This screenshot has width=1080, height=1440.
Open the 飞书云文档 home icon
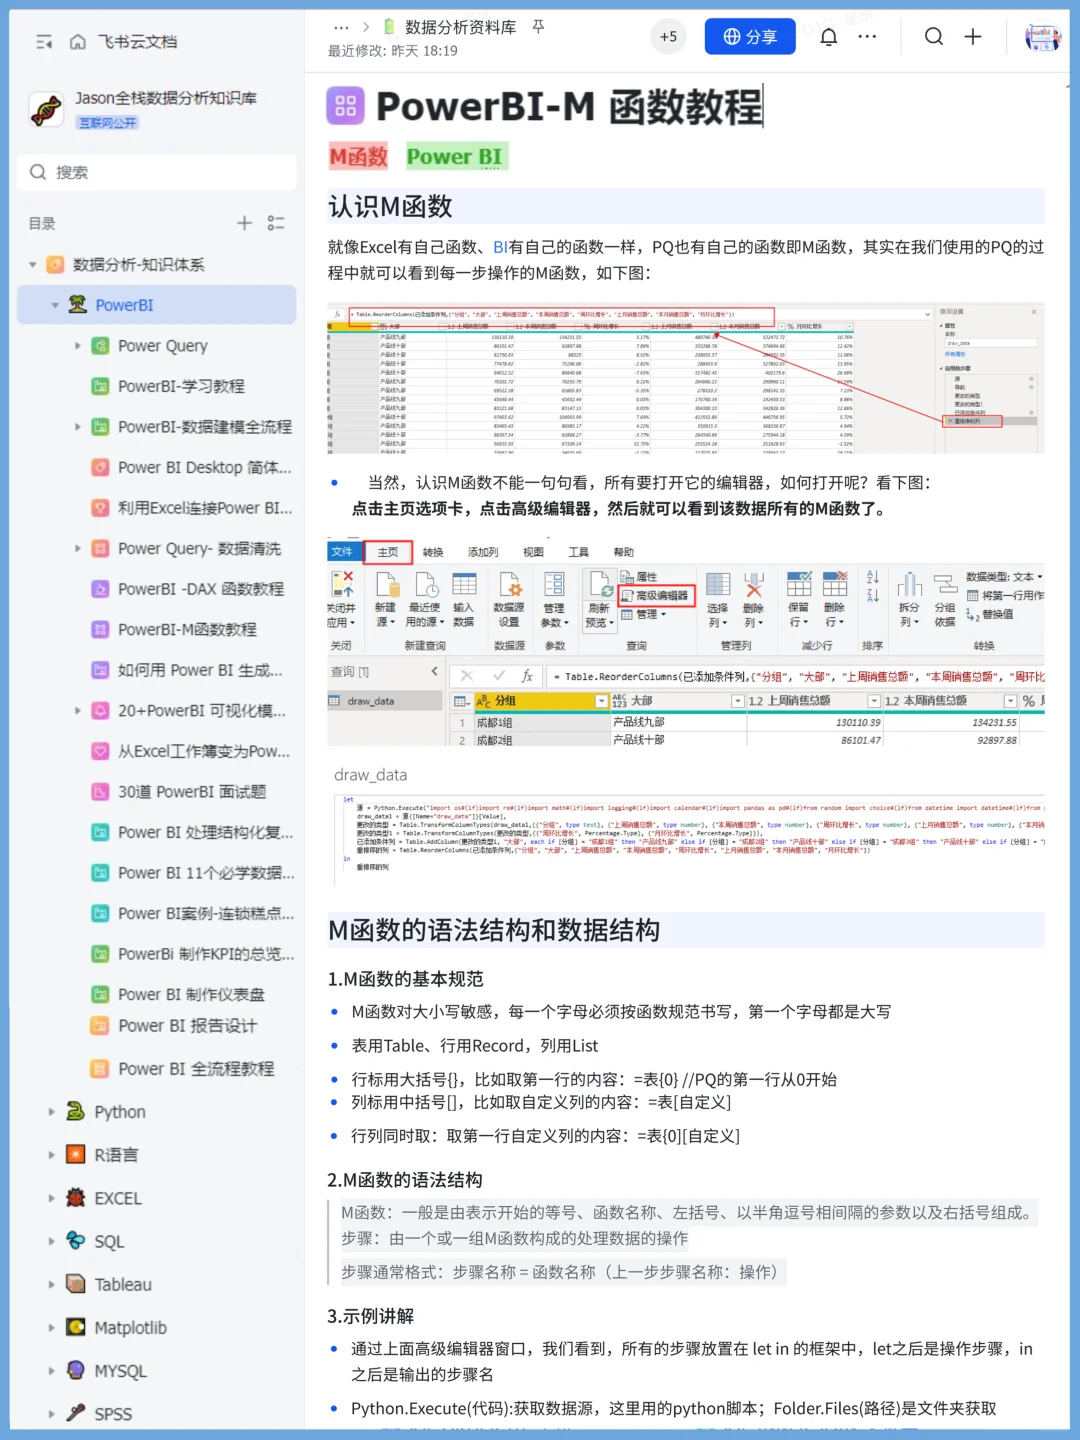point(77,42)
